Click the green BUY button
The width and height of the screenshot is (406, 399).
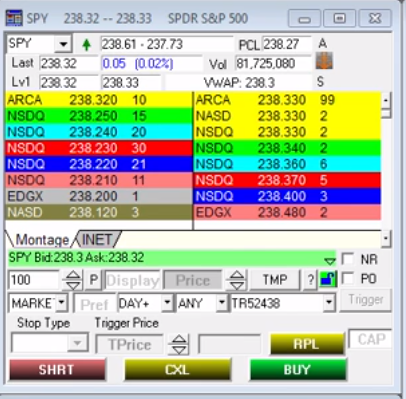pos(298,369)
